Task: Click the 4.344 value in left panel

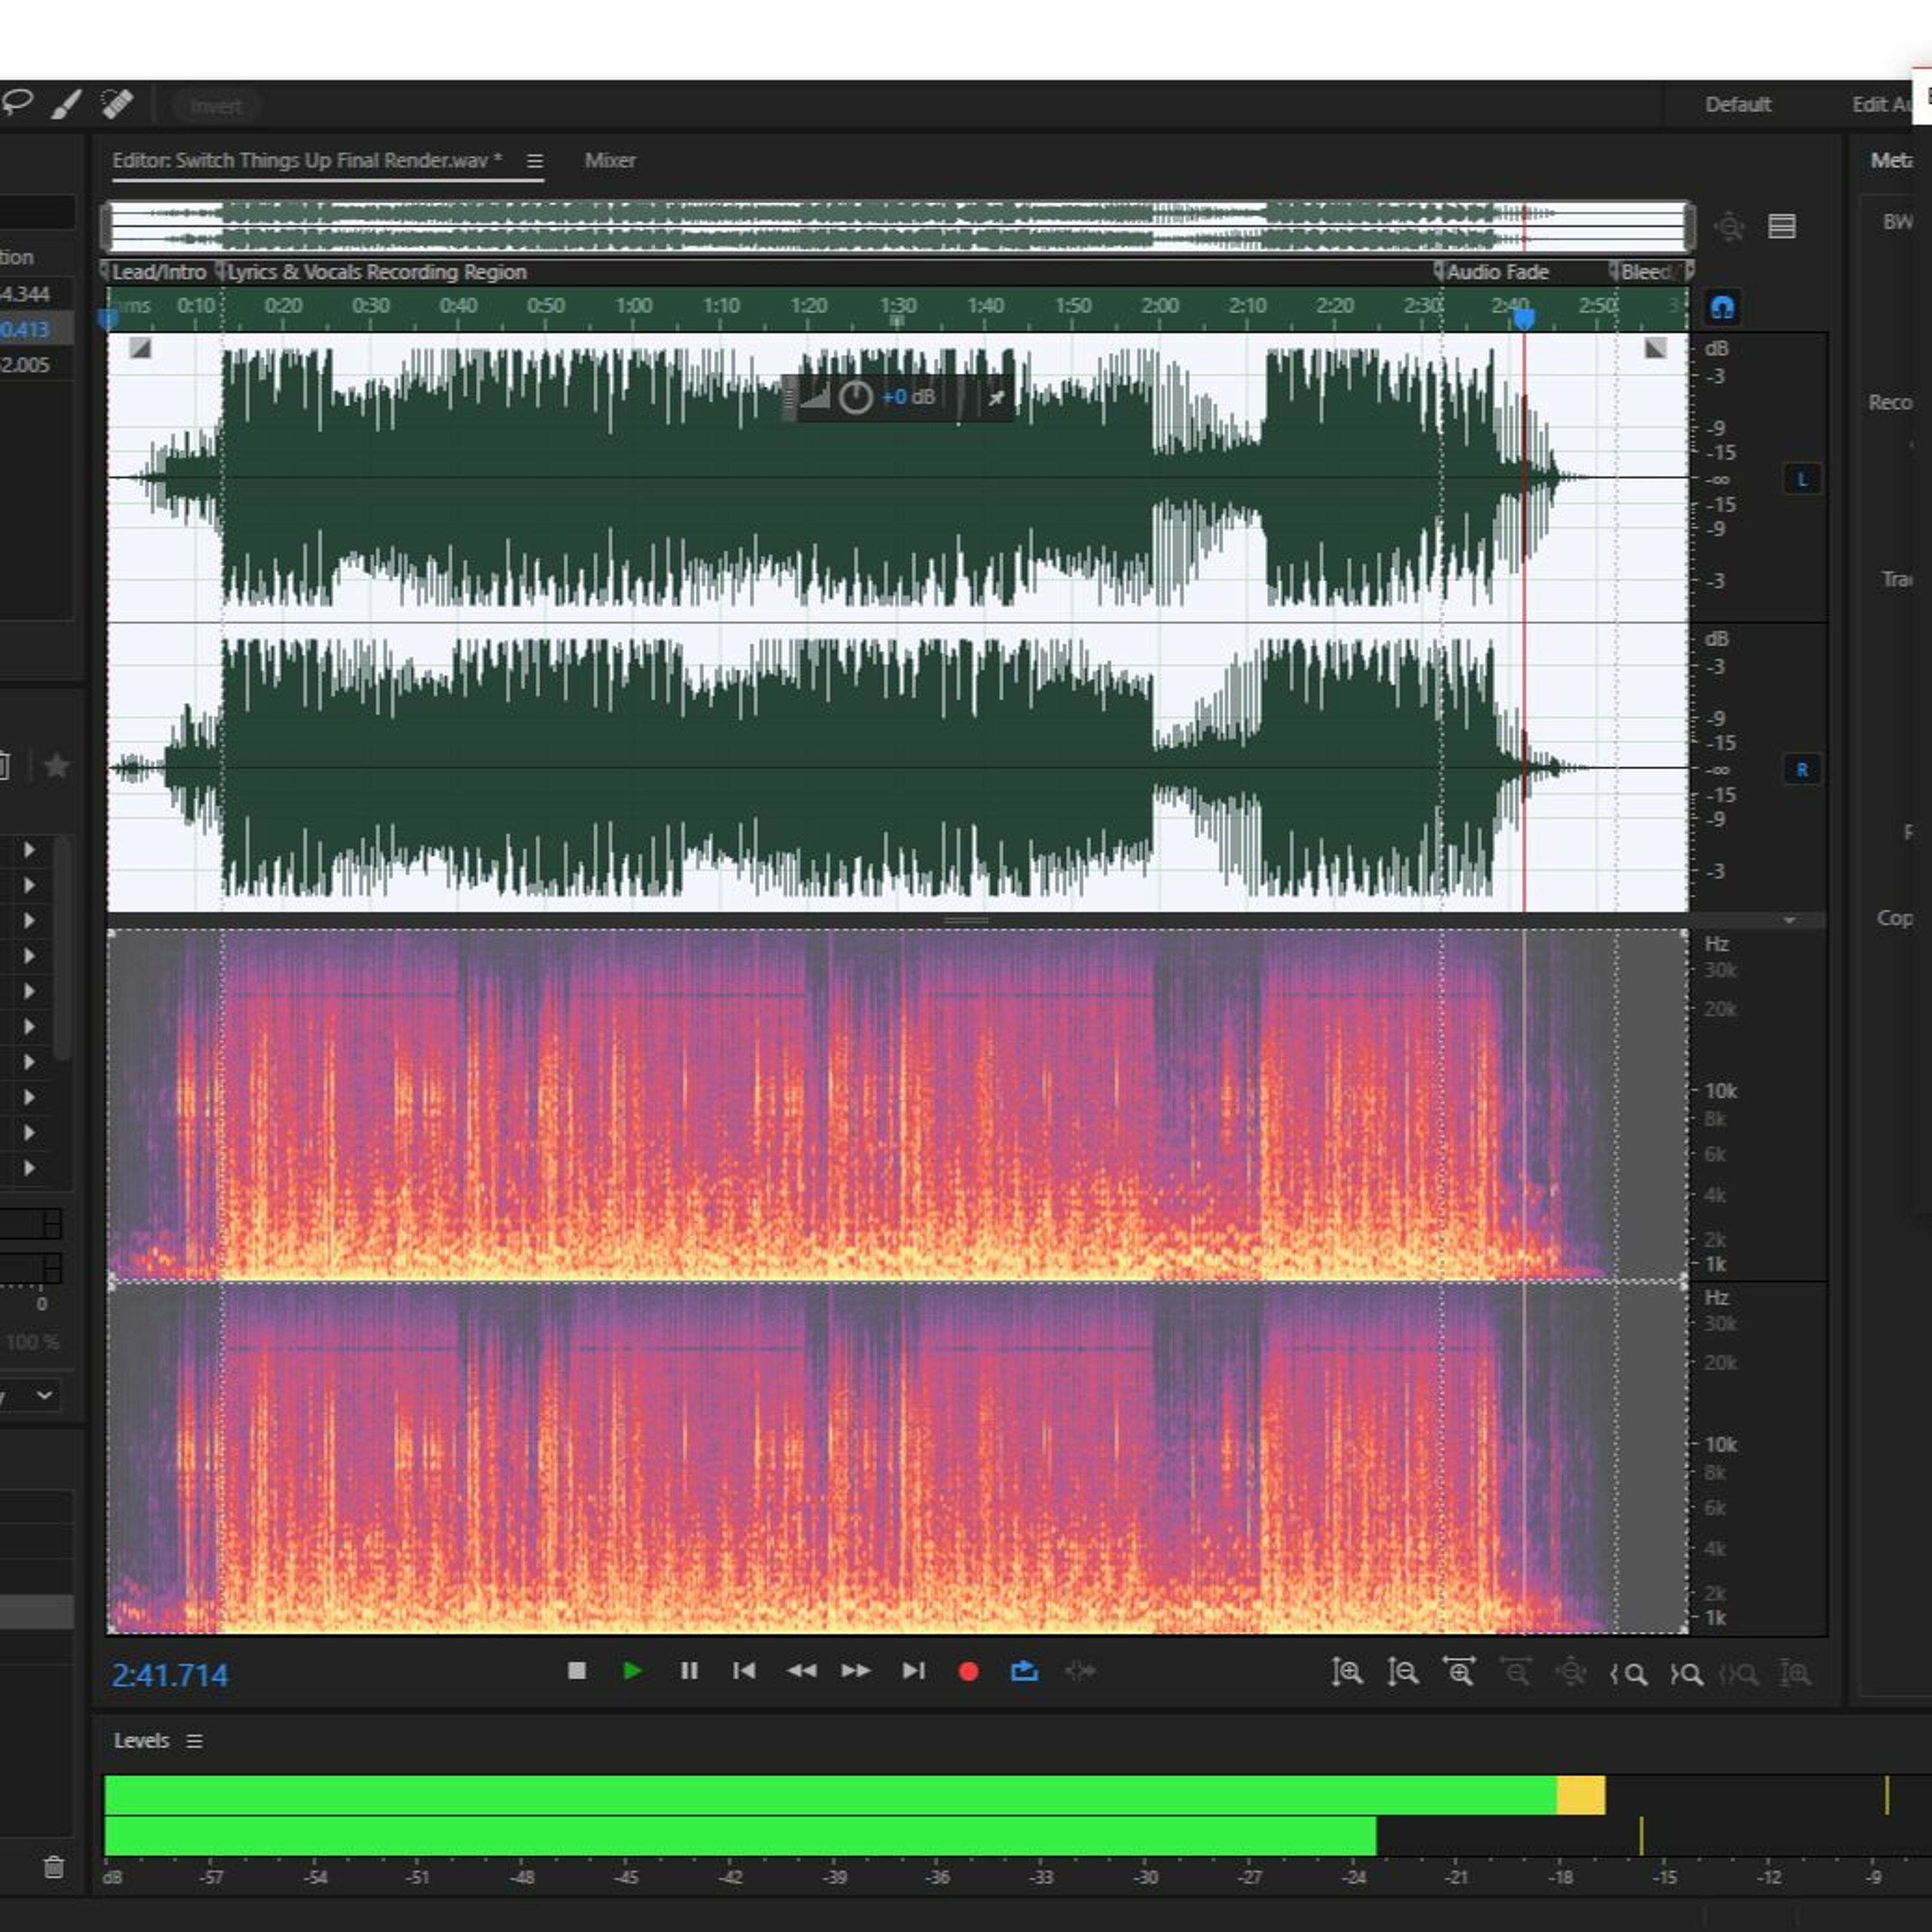Action: tap(25, 294)
